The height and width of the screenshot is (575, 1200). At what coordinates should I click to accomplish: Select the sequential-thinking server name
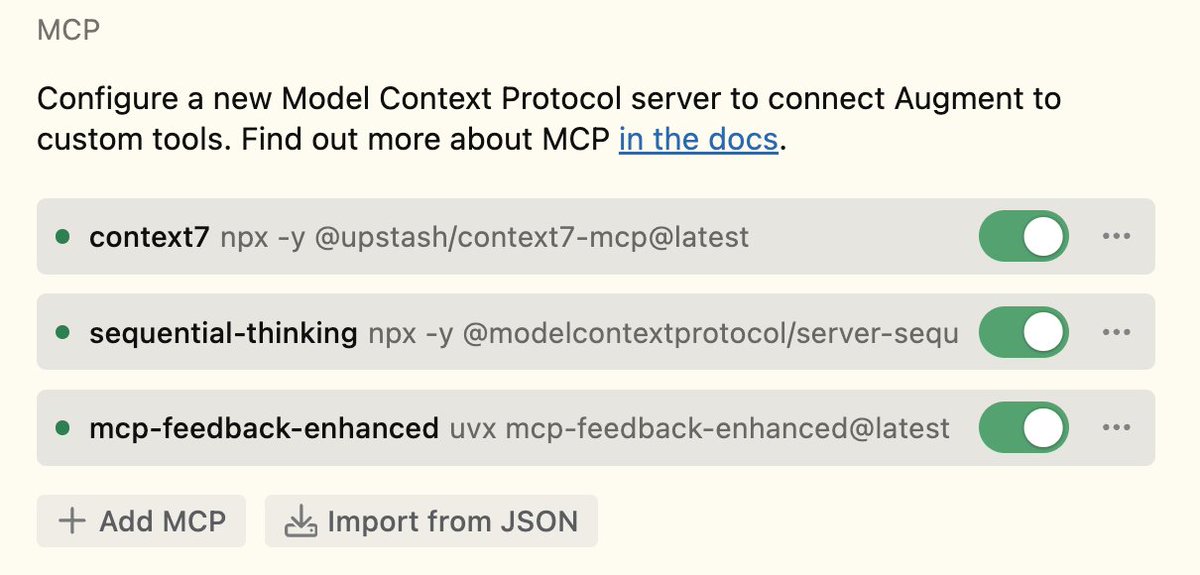[223, 333]
